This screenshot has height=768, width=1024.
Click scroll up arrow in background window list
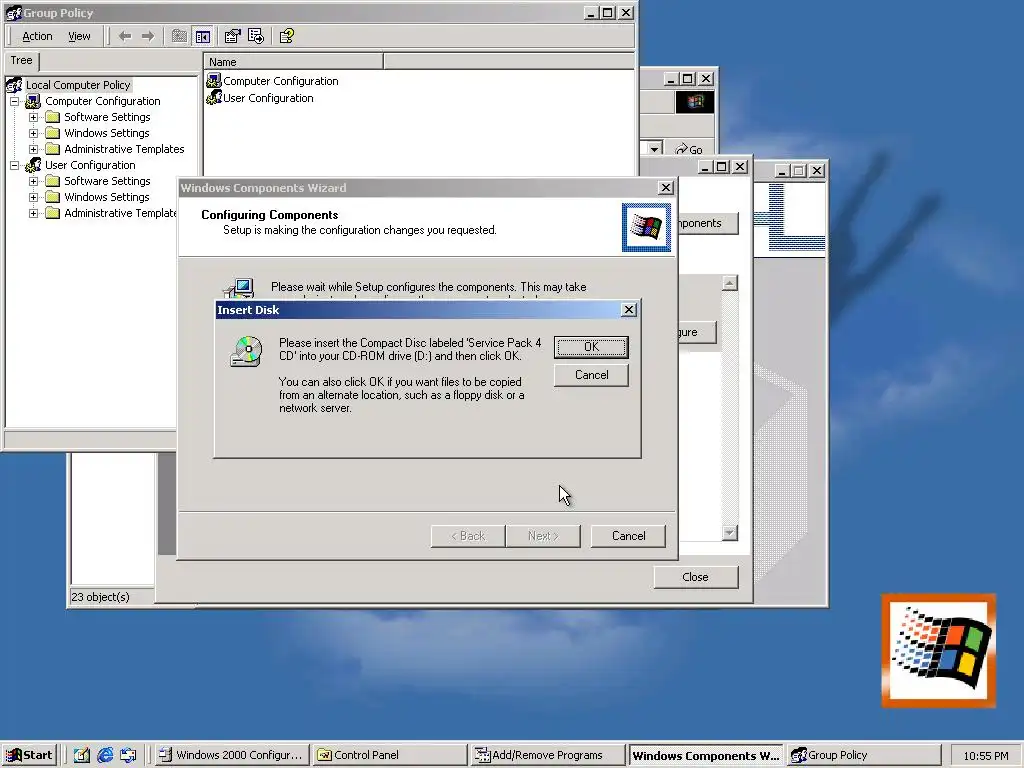pos(729,283)
